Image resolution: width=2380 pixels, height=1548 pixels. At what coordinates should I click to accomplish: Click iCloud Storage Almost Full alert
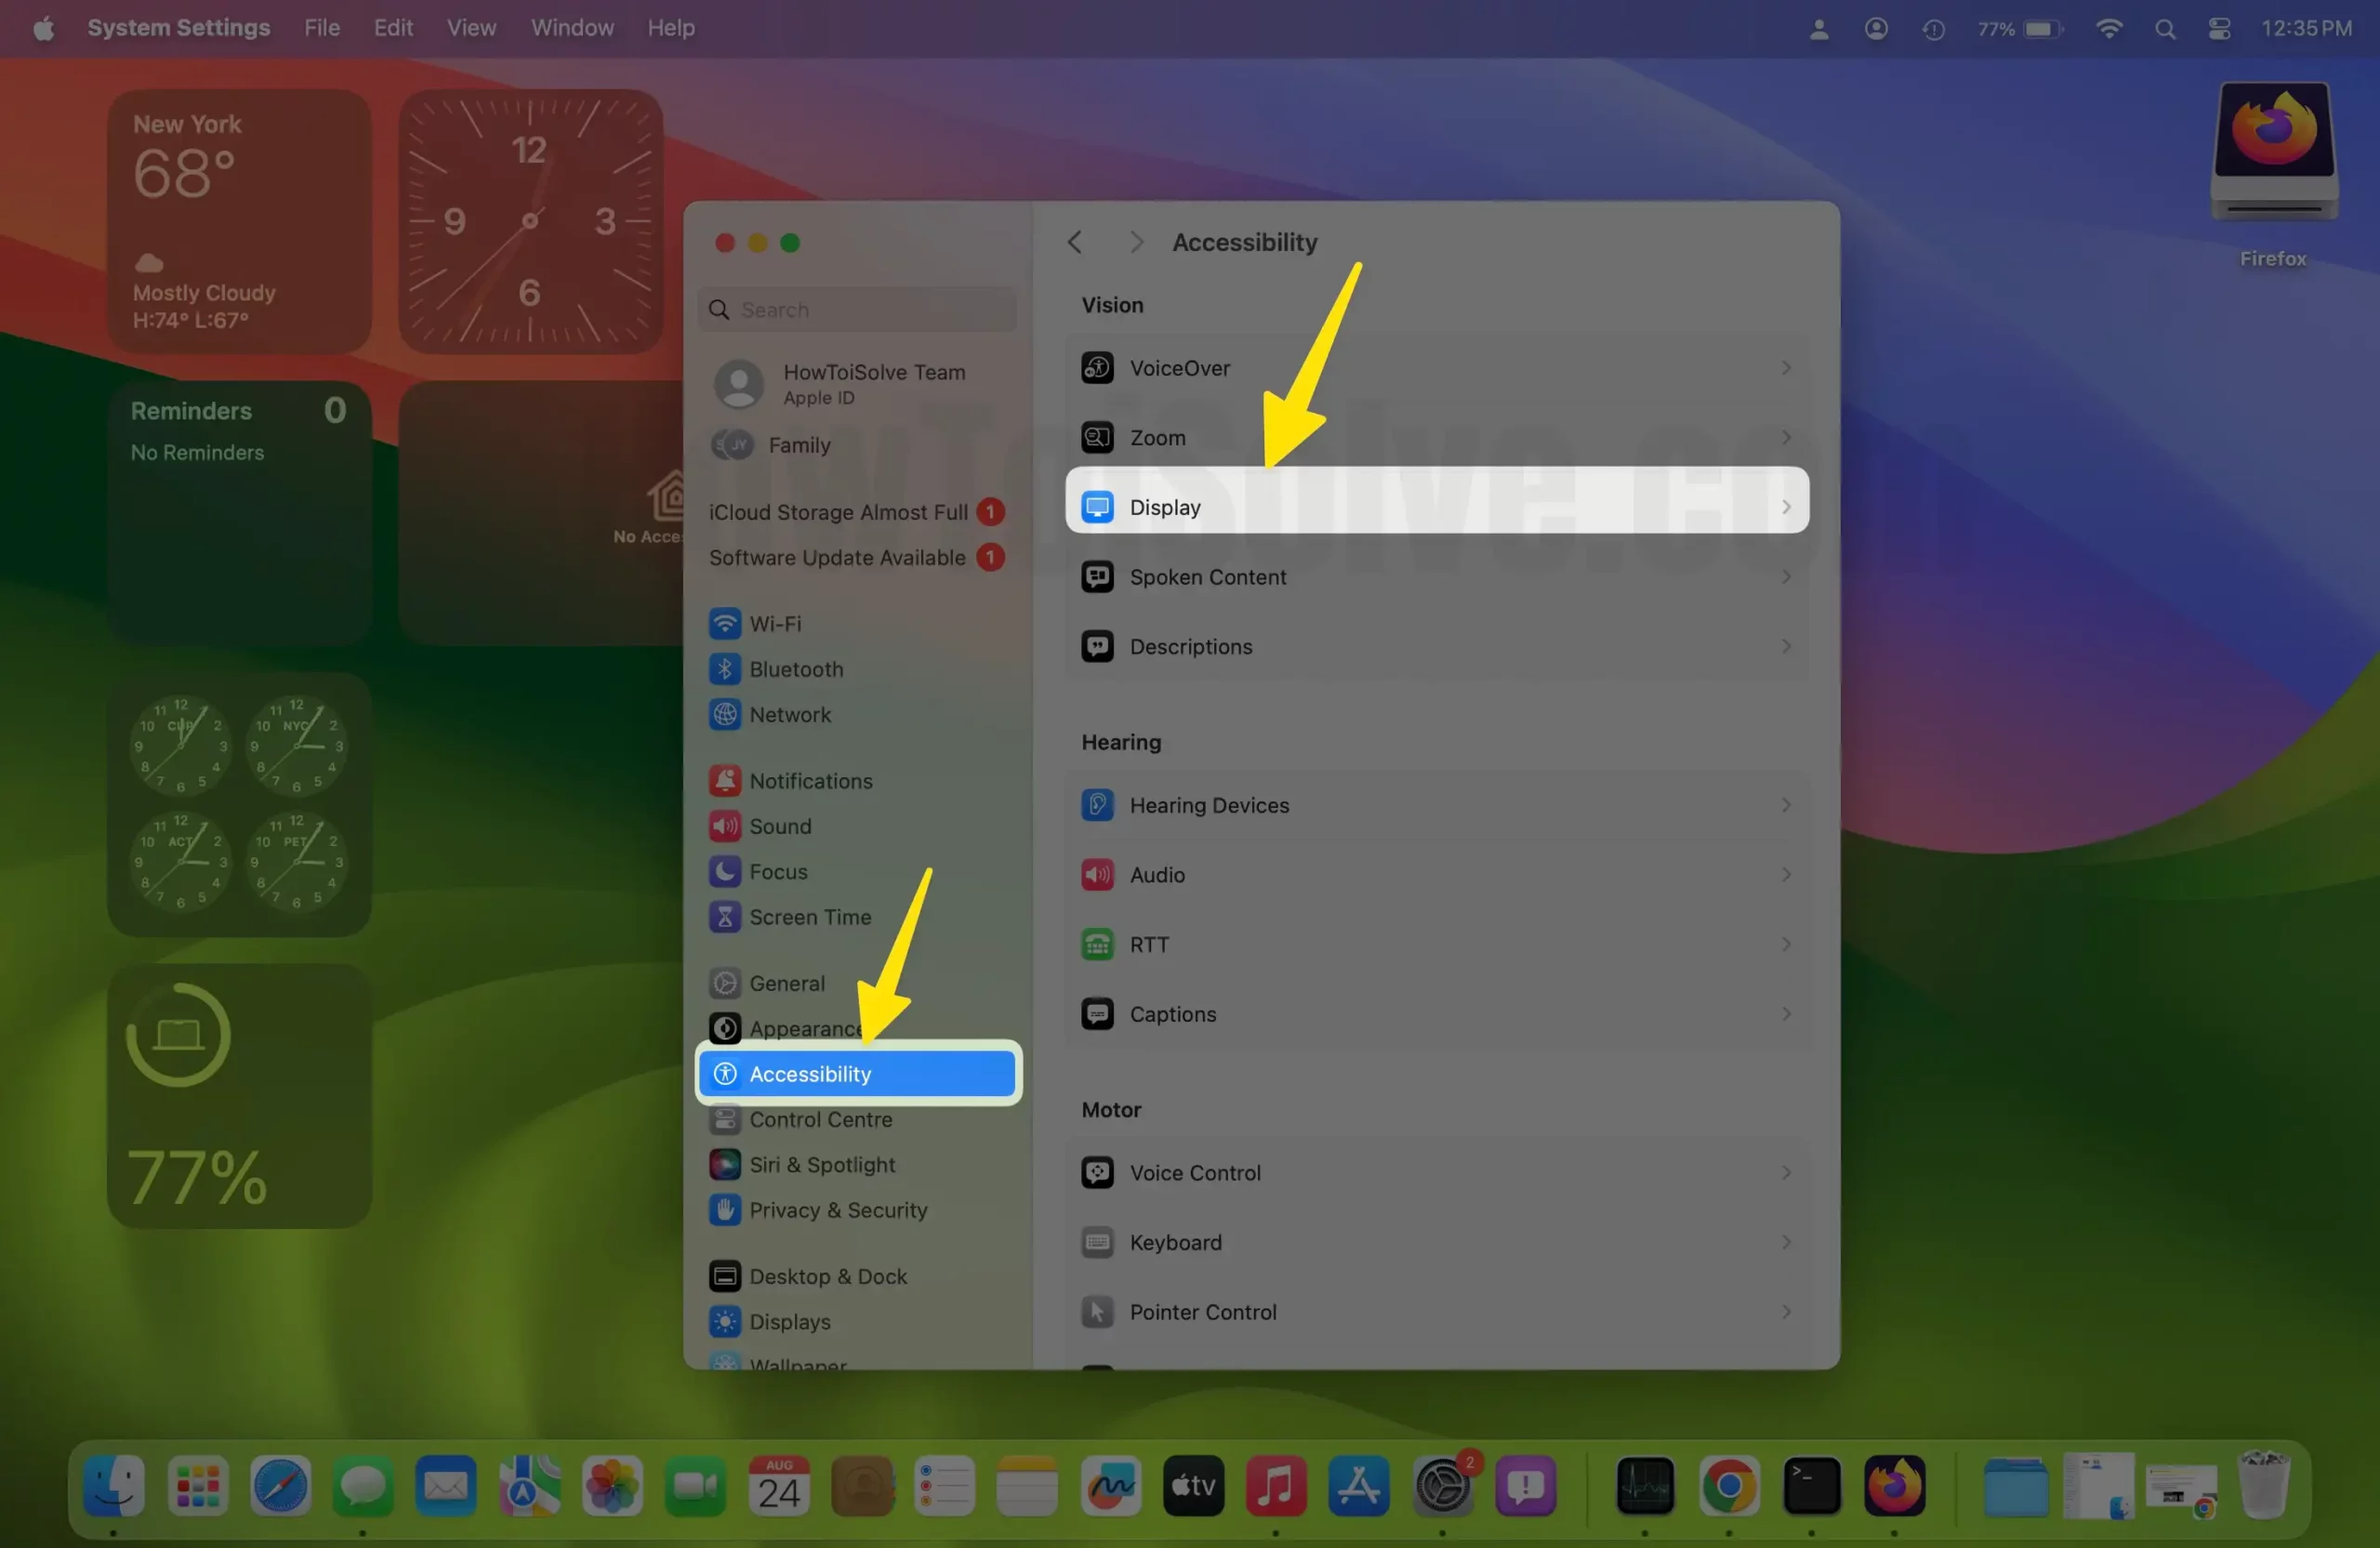click(859, 512)
